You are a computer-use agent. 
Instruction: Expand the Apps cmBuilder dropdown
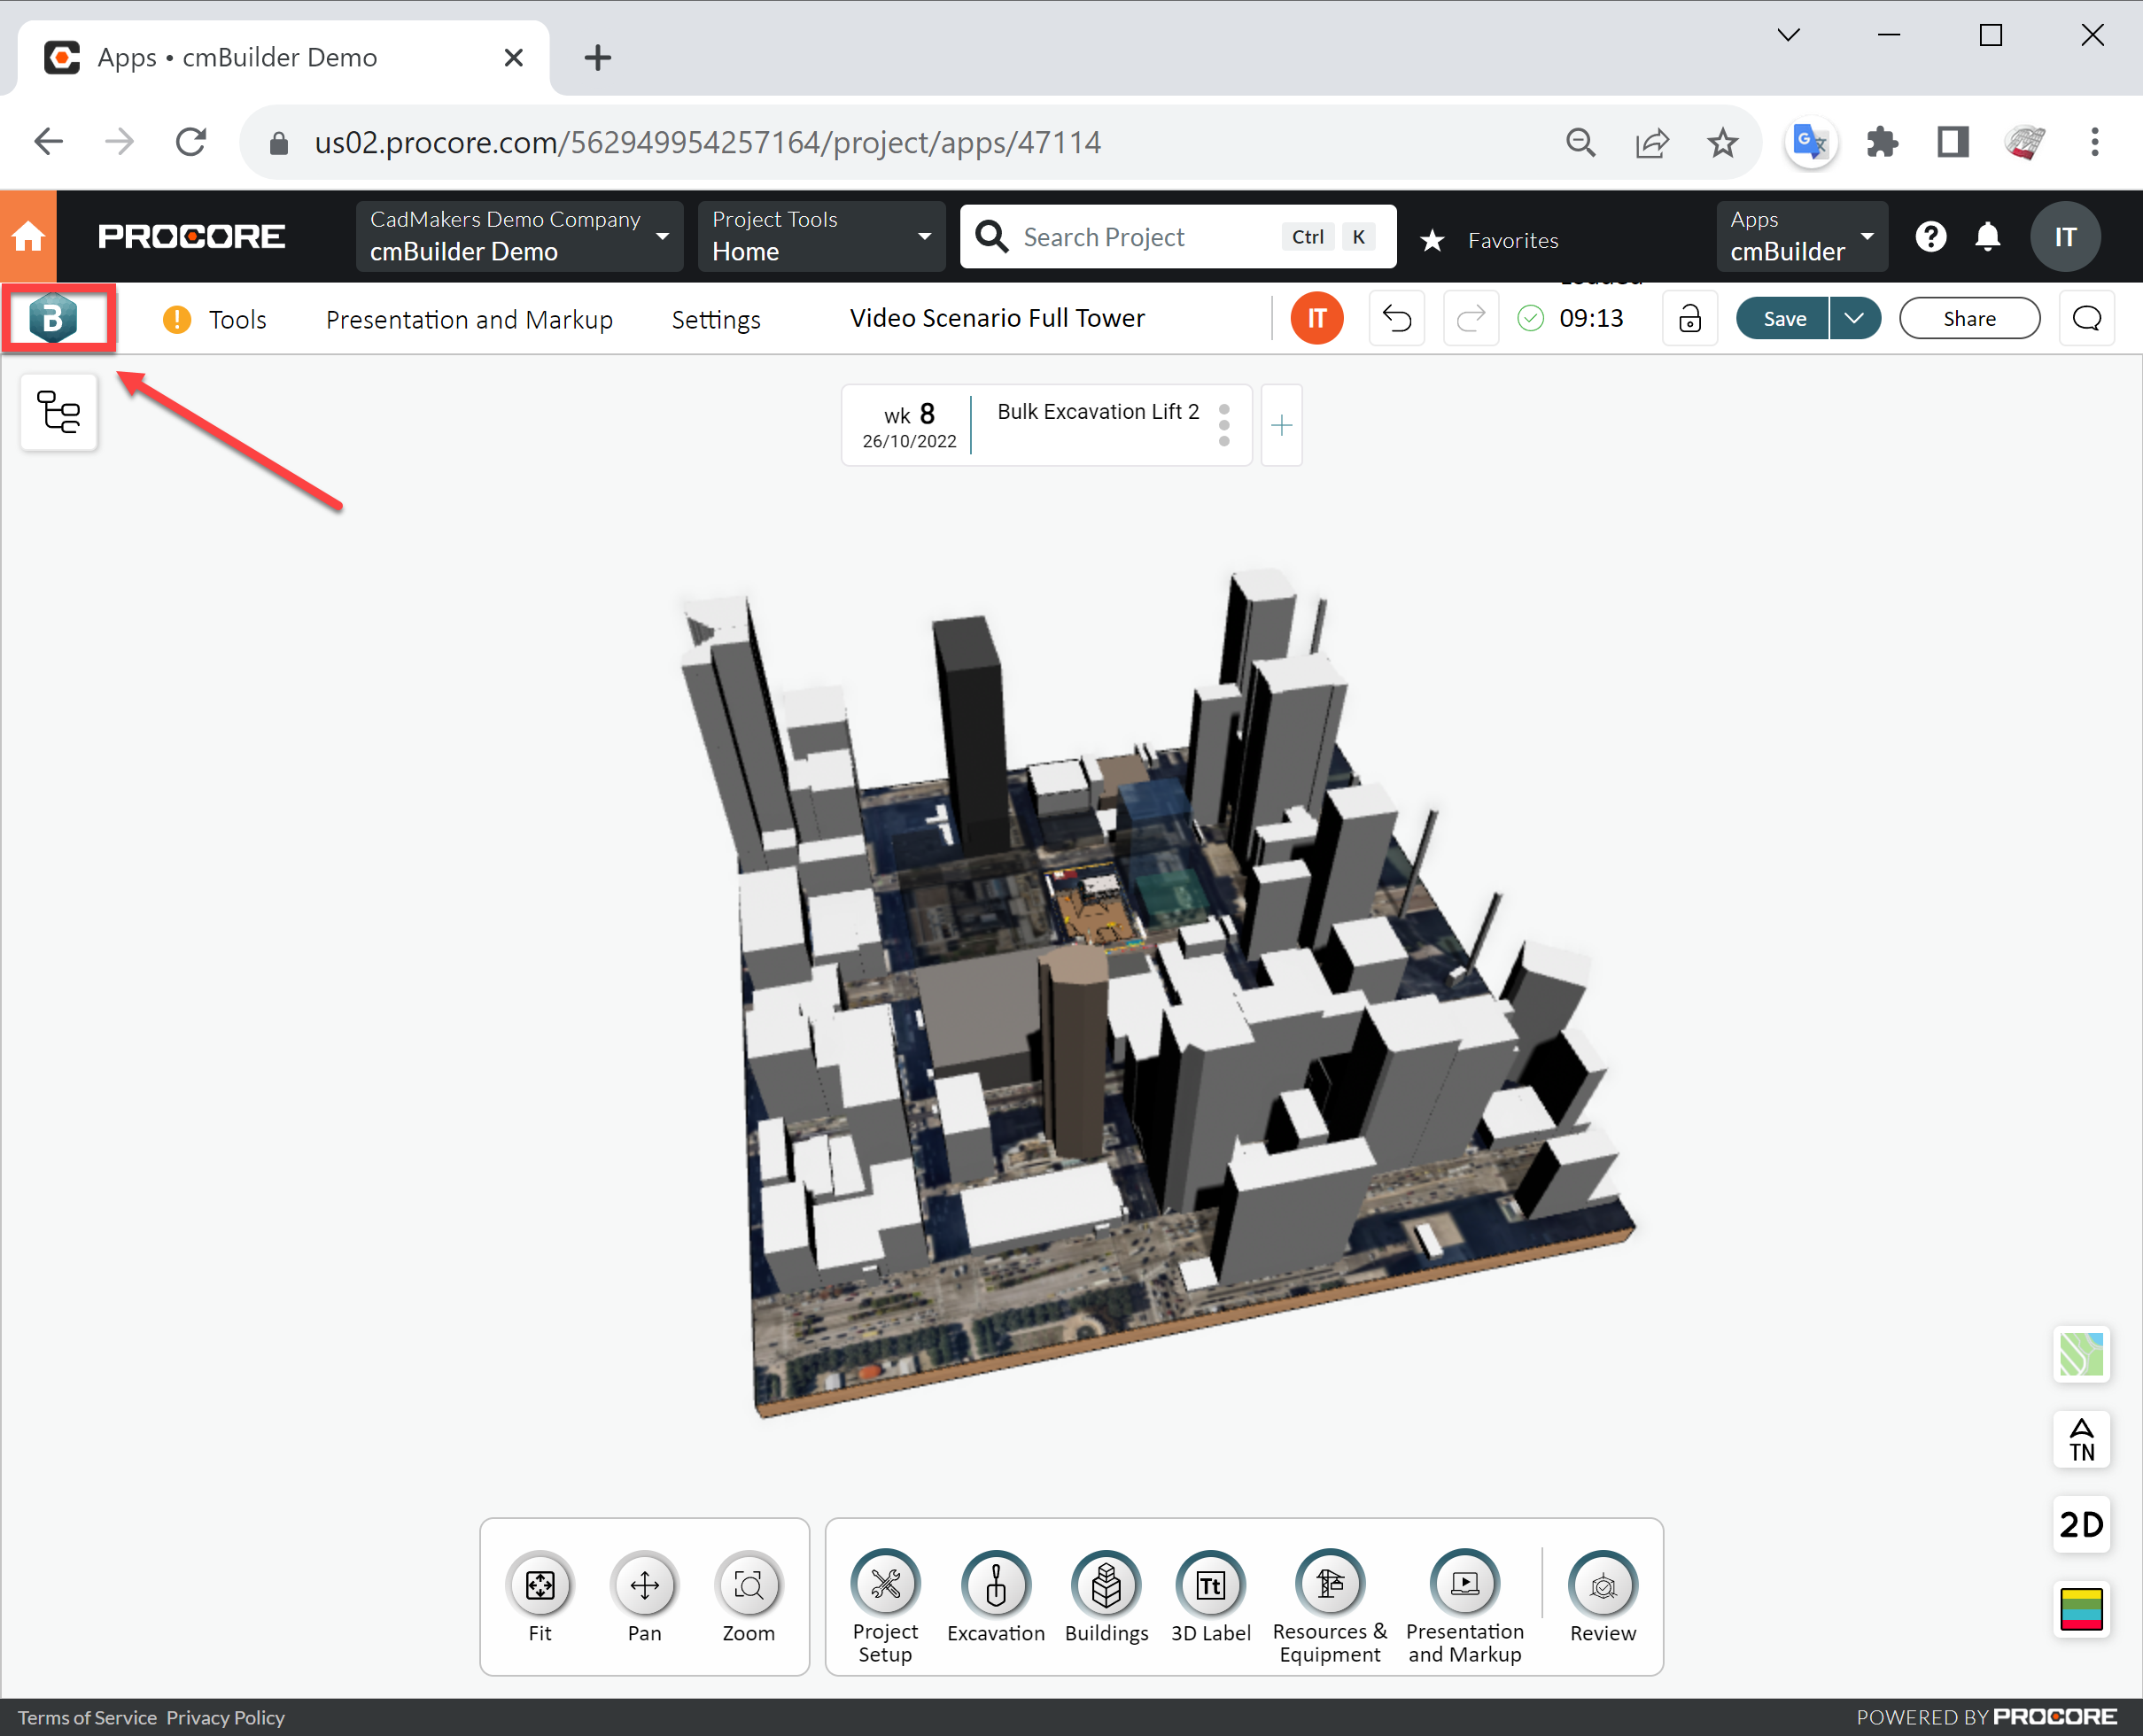pos(1801,236)
